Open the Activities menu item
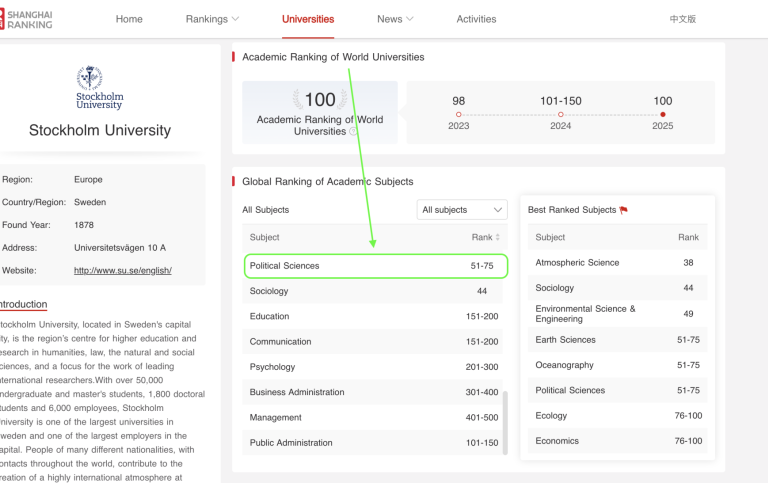The width and height of the screenshot is (768, 483). point(476,19)
